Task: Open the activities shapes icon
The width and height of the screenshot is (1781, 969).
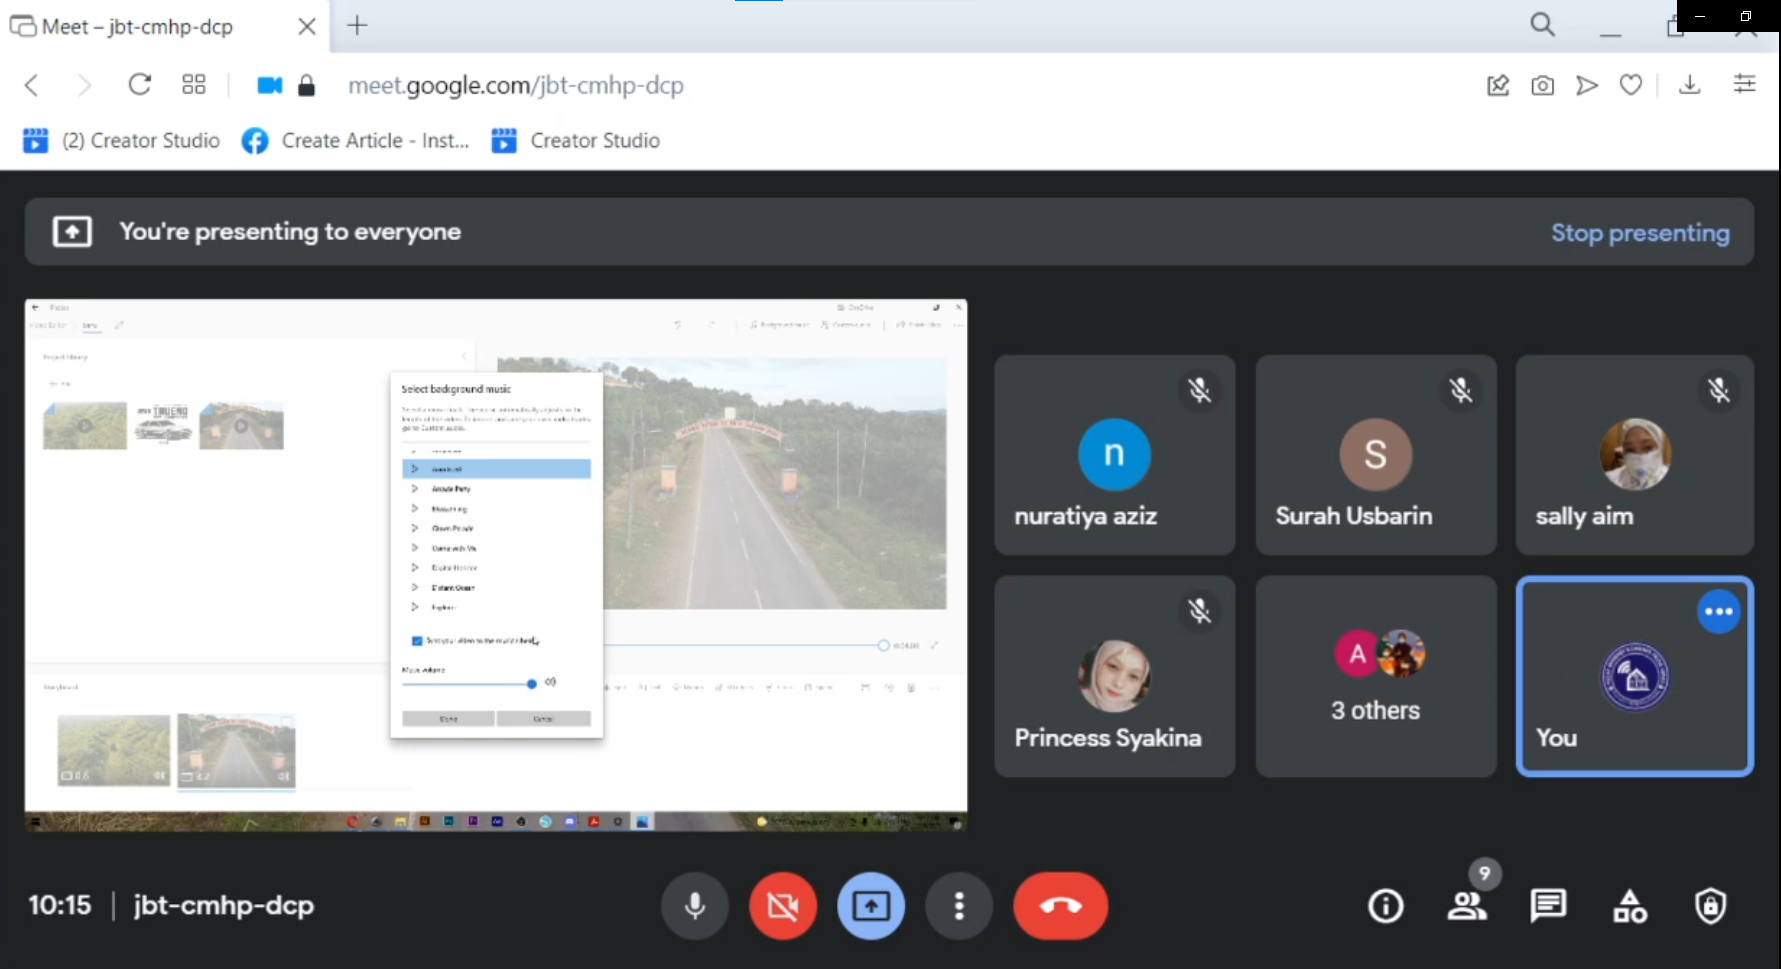Action: 1629,906
